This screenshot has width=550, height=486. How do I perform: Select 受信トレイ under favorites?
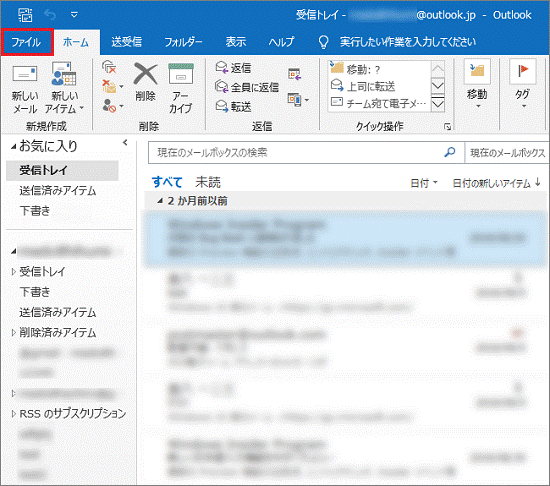point(62,171)
